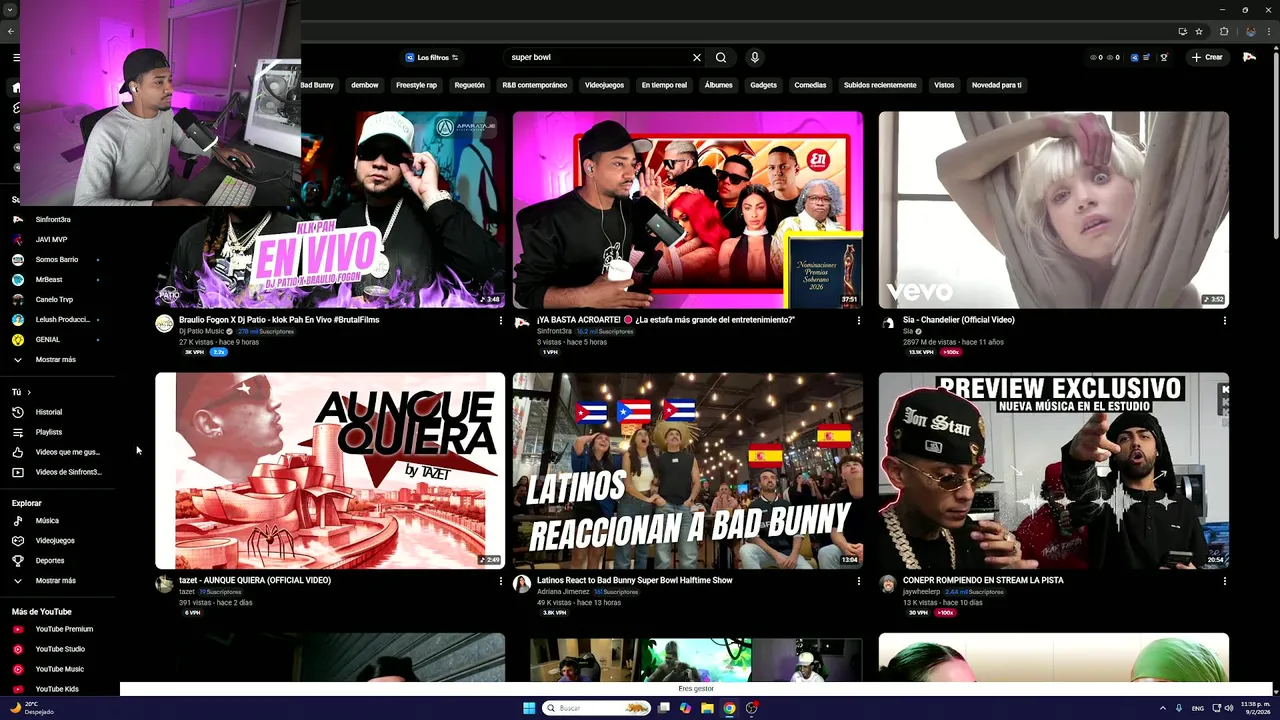The height and width of the screenshot is (720, 1280).
Task: Select the Álbumes filter chip
Action: click(x=719, y=85)
